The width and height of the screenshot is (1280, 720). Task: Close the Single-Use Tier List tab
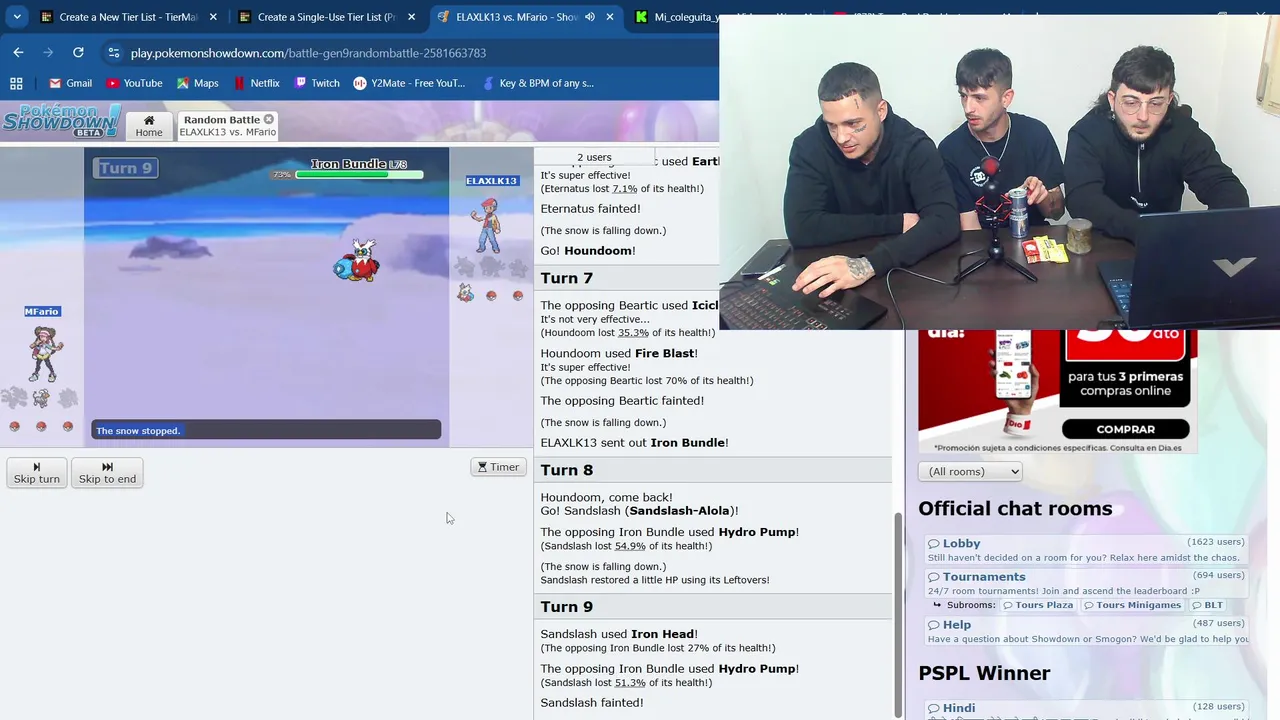pyautogui.click(x=411, y=17)
